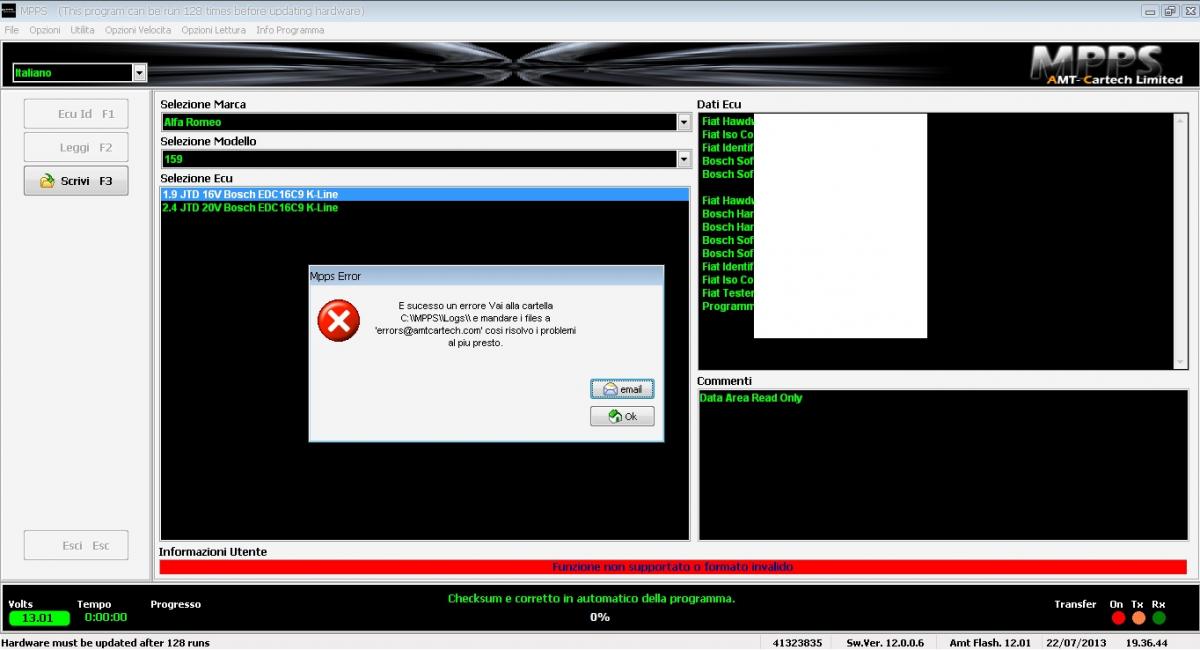Click the email button in error dialog
Image resolution: width=1200 pixels, height=650 pixels.
[622, 389]
